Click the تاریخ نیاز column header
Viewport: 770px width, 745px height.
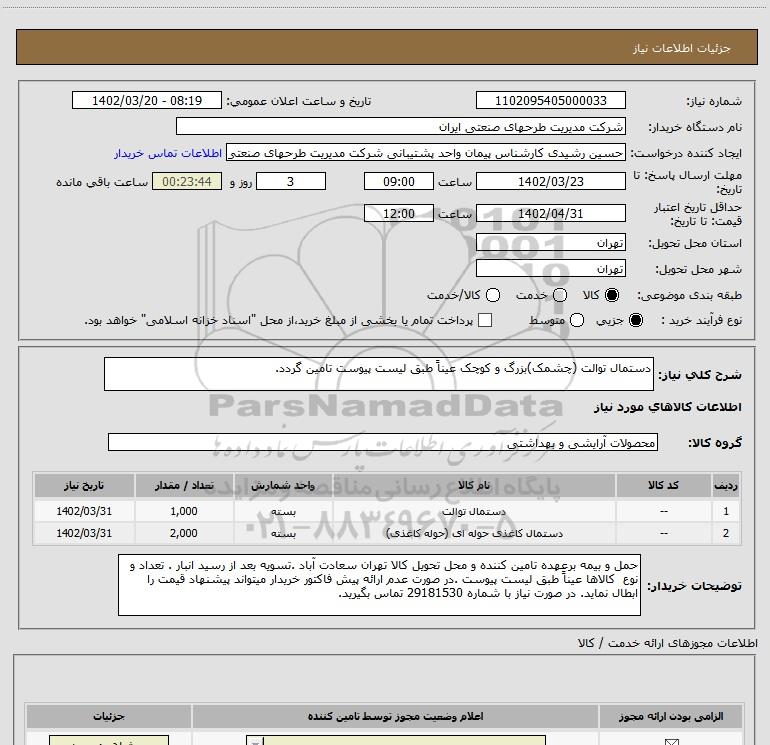84,485
